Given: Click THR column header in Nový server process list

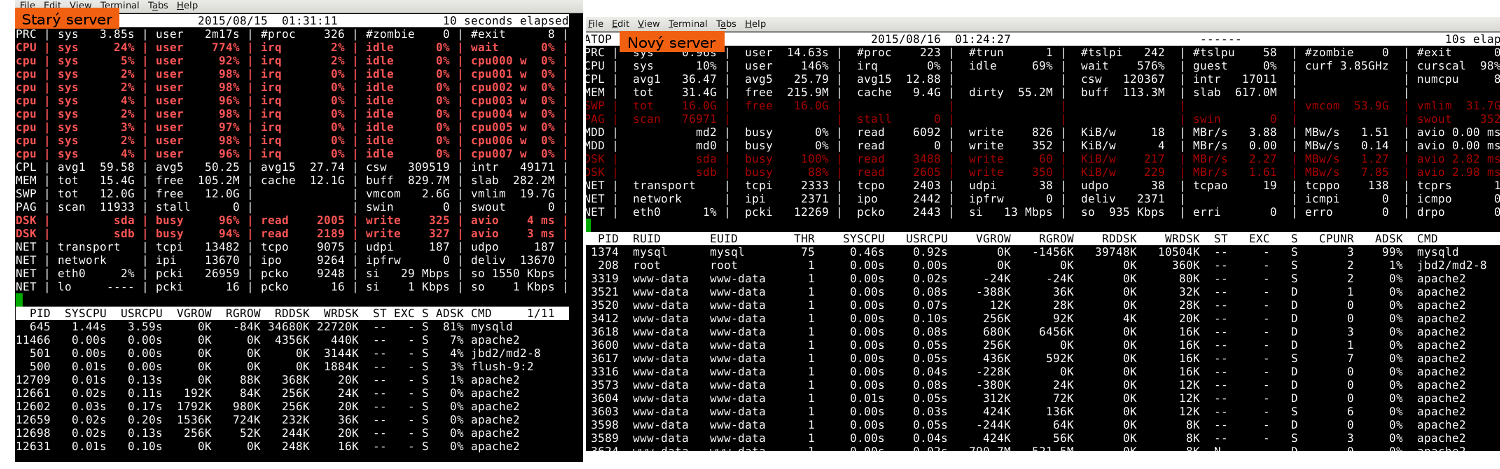Looking at the screenshot, I should point(804,240).
